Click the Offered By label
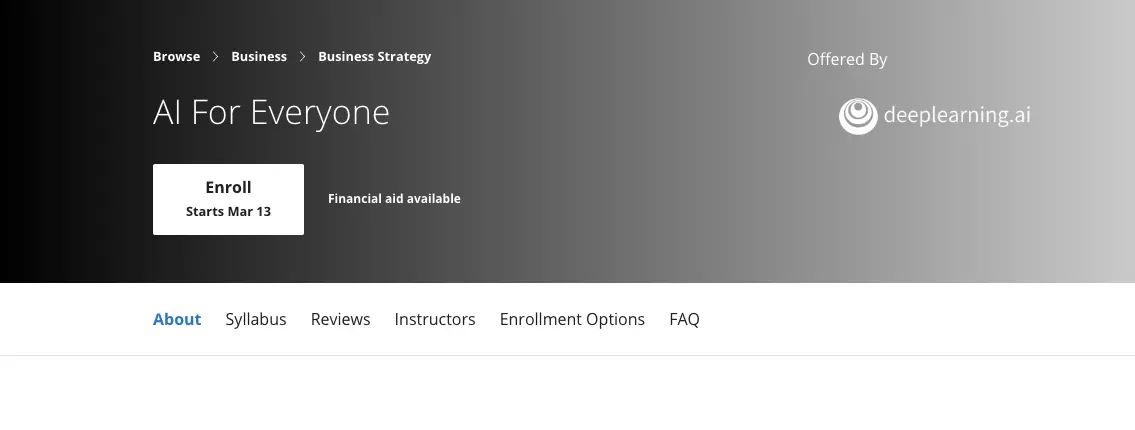This screenshot has height=430, width=1135. [847, 59]
